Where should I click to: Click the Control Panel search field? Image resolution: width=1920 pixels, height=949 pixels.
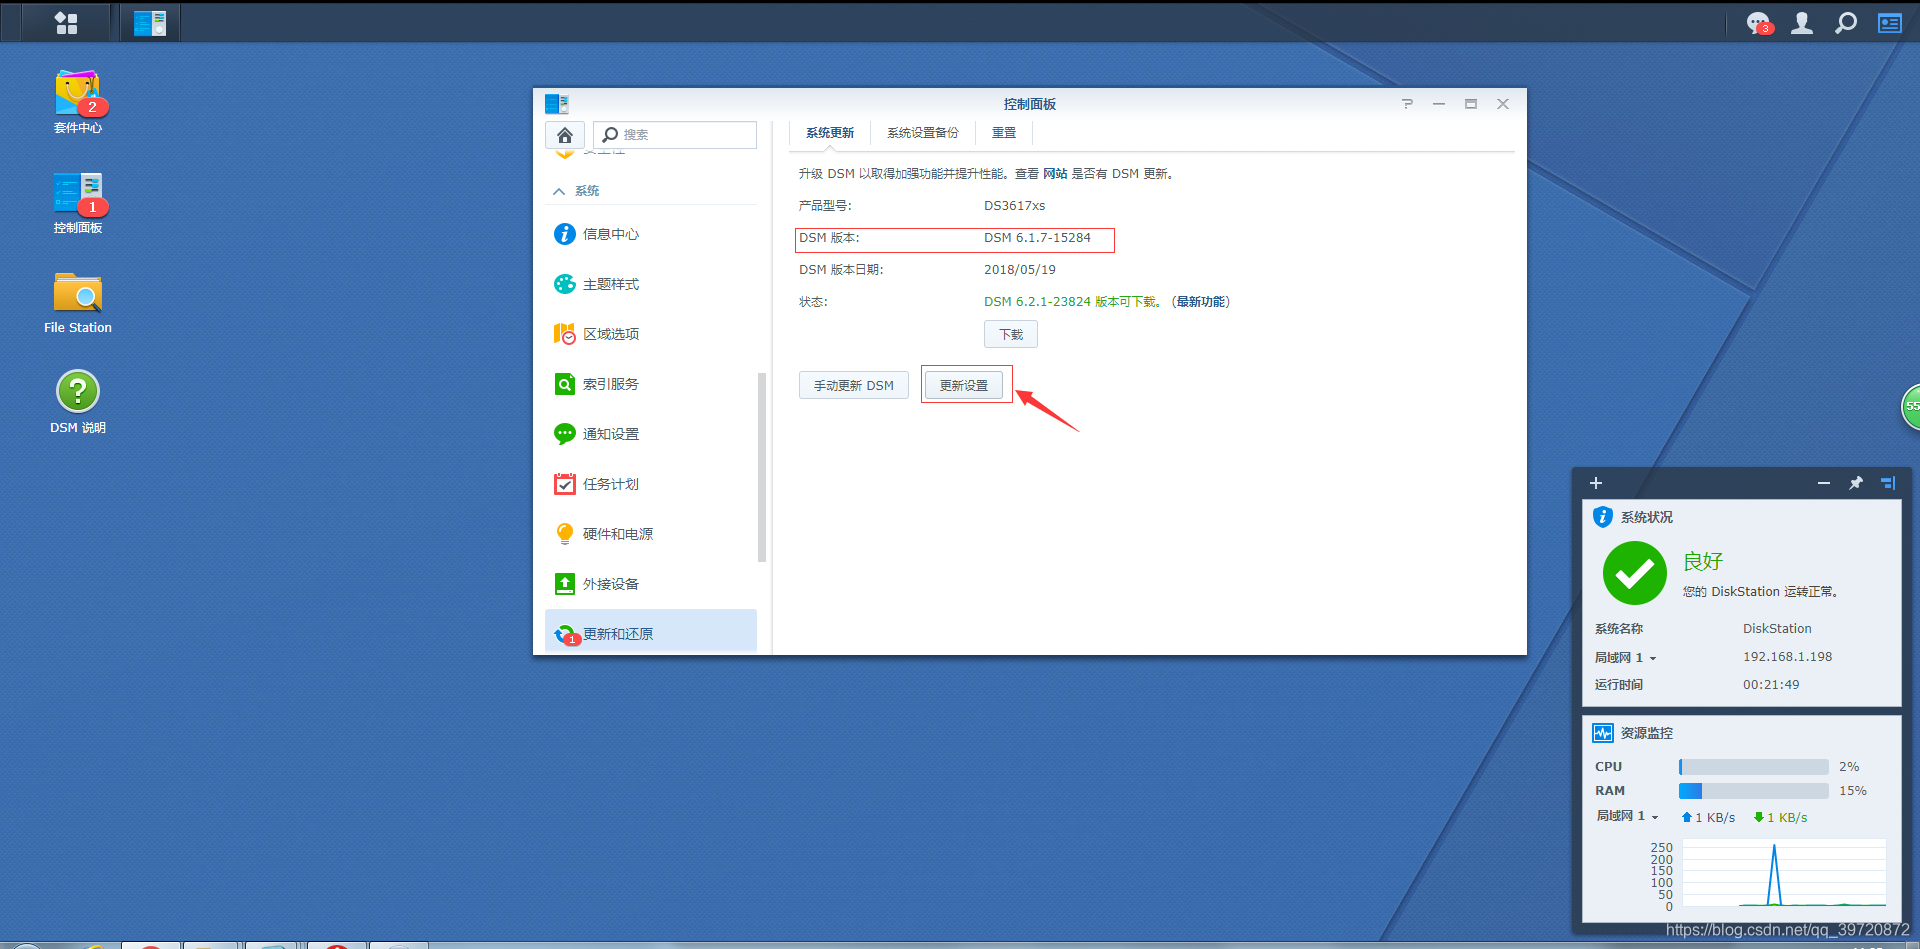pyautogui.click(x=675, y=135)
